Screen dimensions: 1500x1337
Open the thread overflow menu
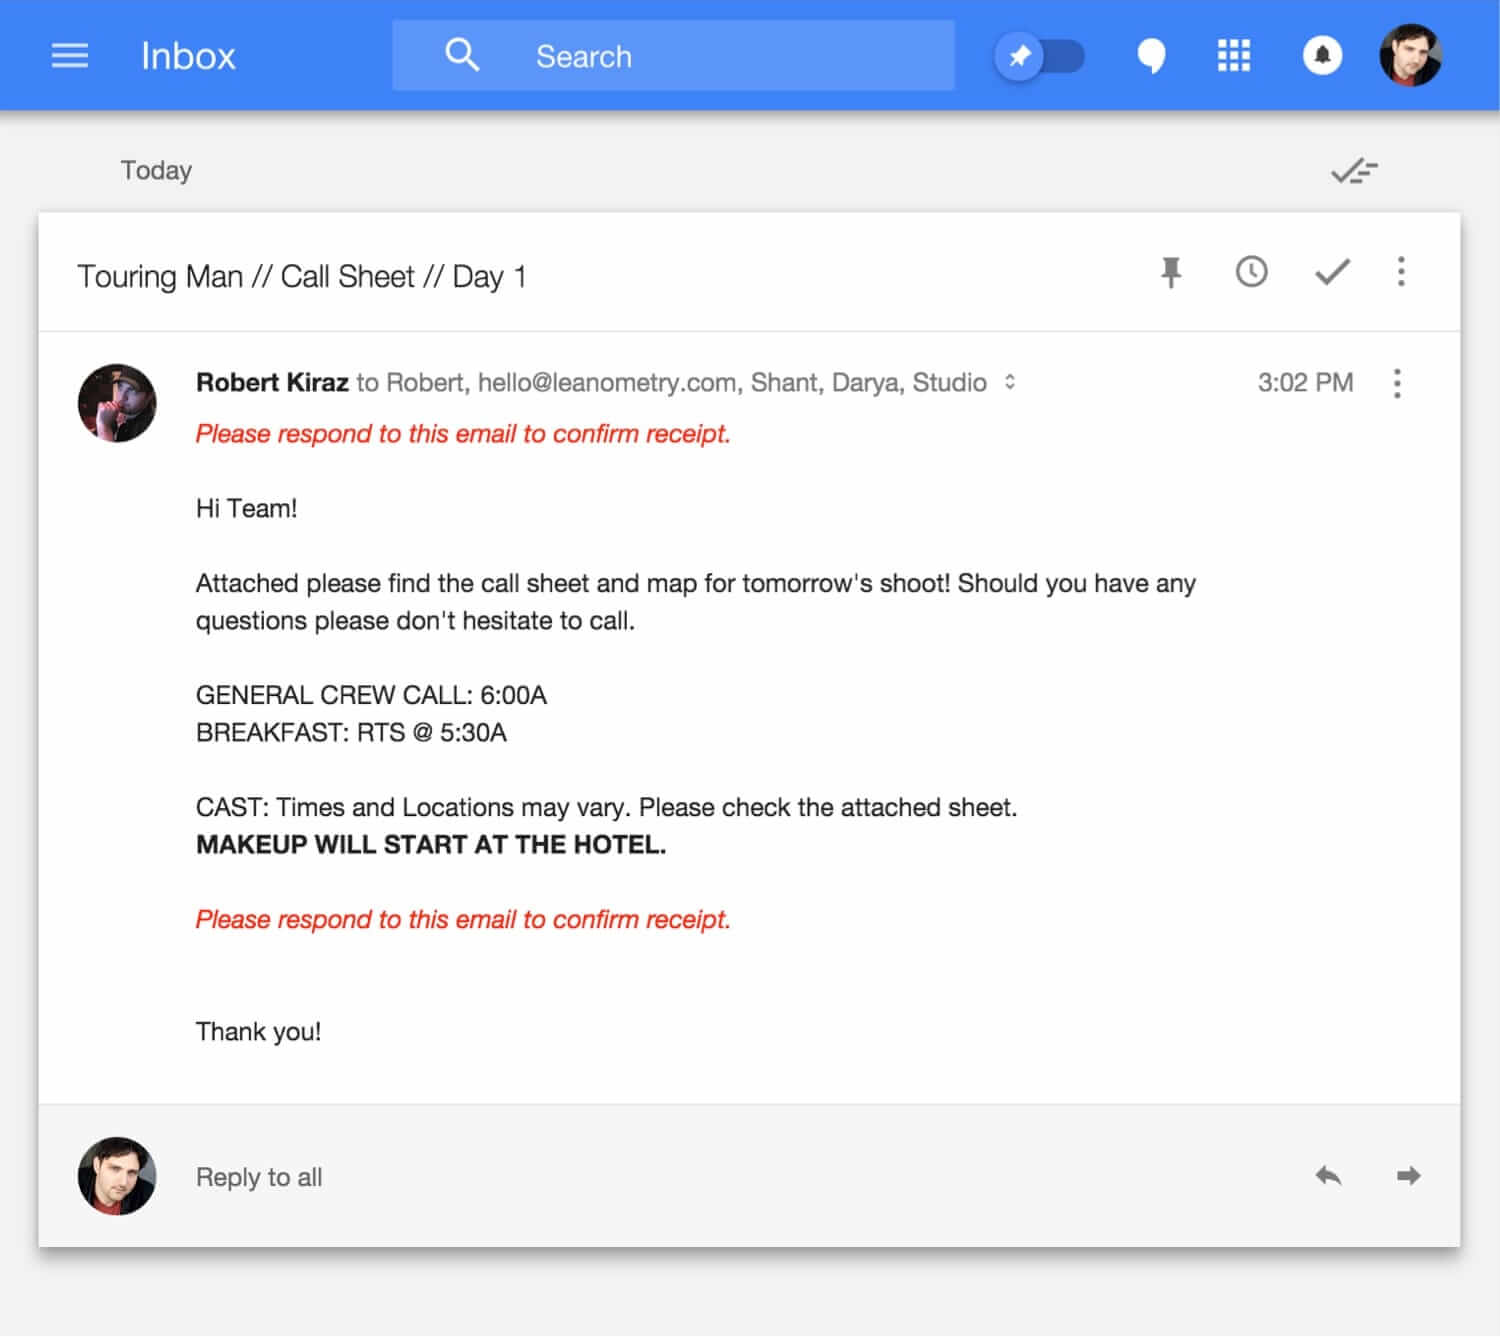pyautogui.click(x=1402, y=272)
